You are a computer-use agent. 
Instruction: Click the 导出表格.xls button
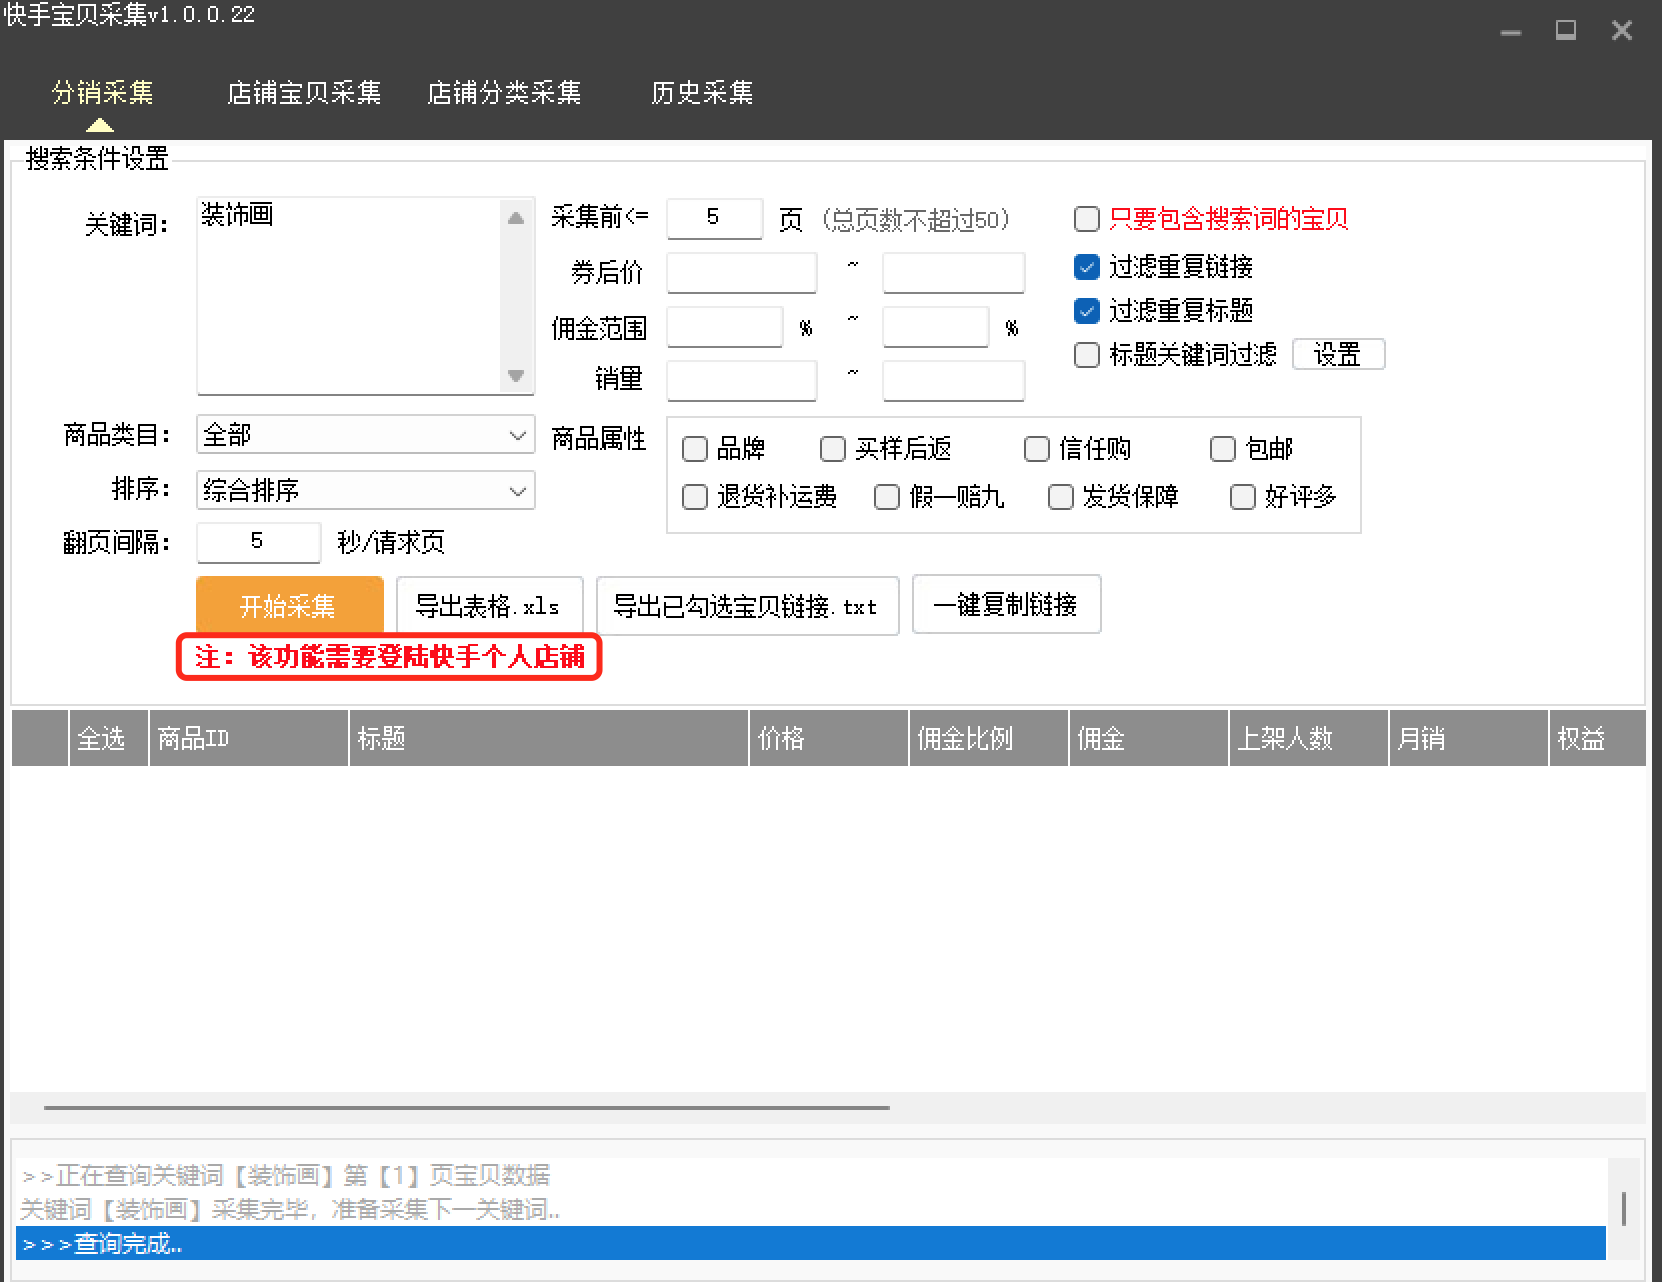click(x=489, y=605)
